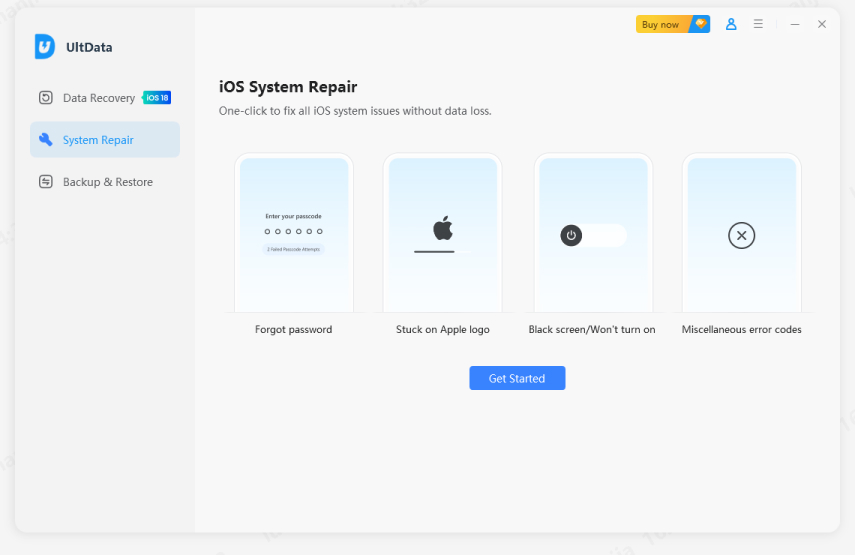Click the passcode dots in phone preview
The width and height of the screenshot is (855, 555).
(x=293, y=231)
